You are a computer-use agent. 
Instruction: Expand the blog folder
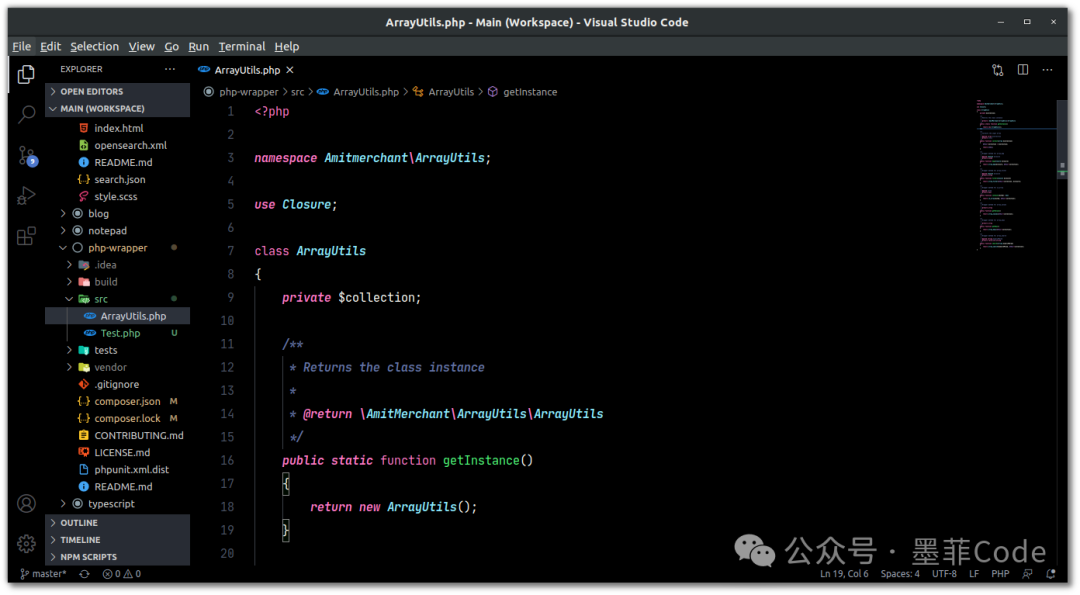[x=98, y=214]
